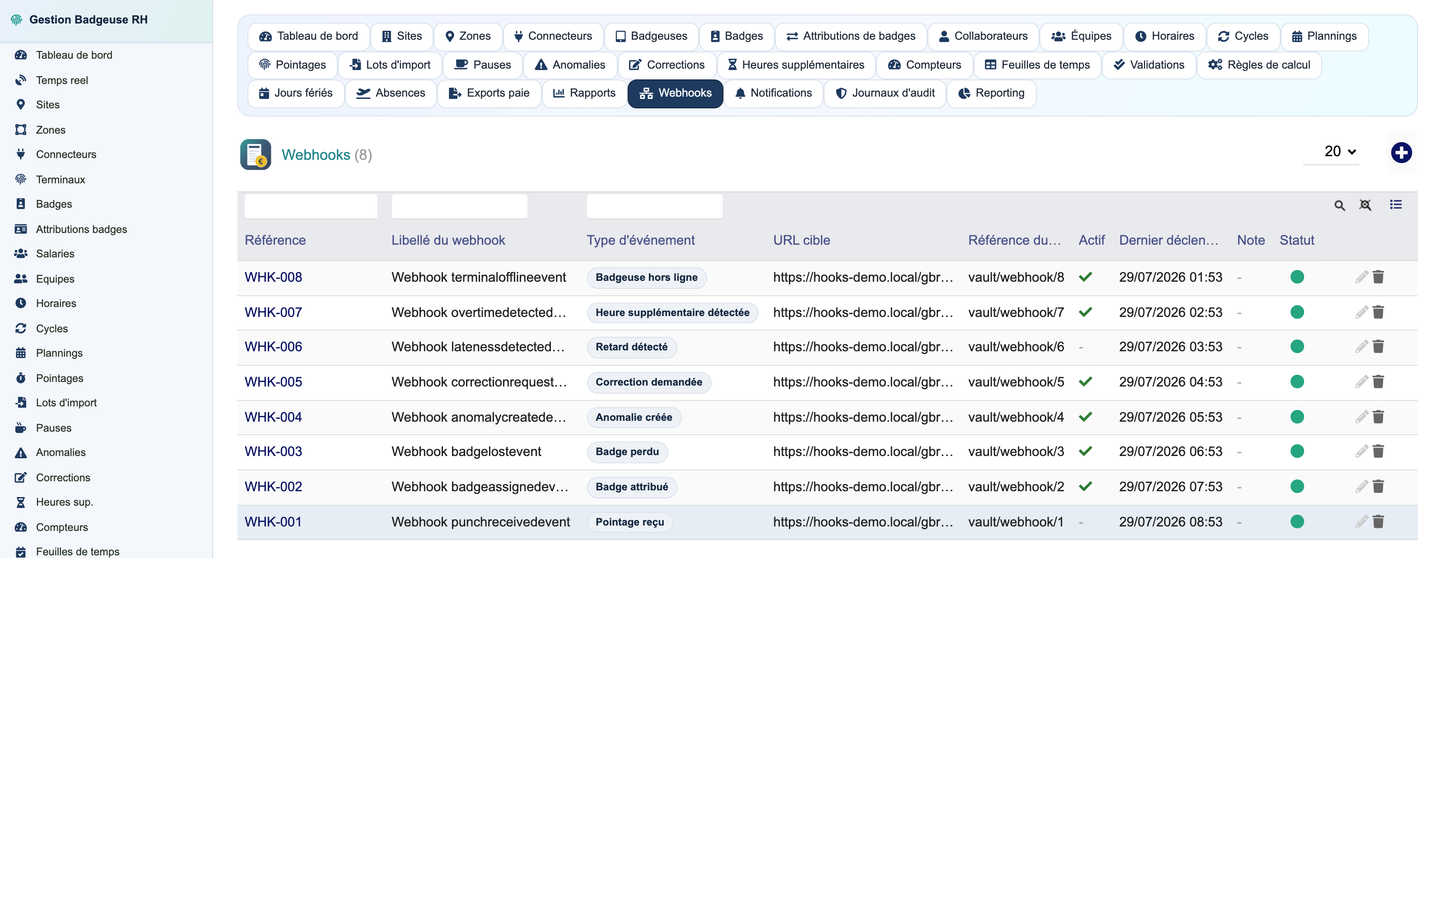Image resolution: width=1445 pixels, height=903 pixels.
Task: Delete WHK-005 using the trash icon
Action: click(1378, 382)
